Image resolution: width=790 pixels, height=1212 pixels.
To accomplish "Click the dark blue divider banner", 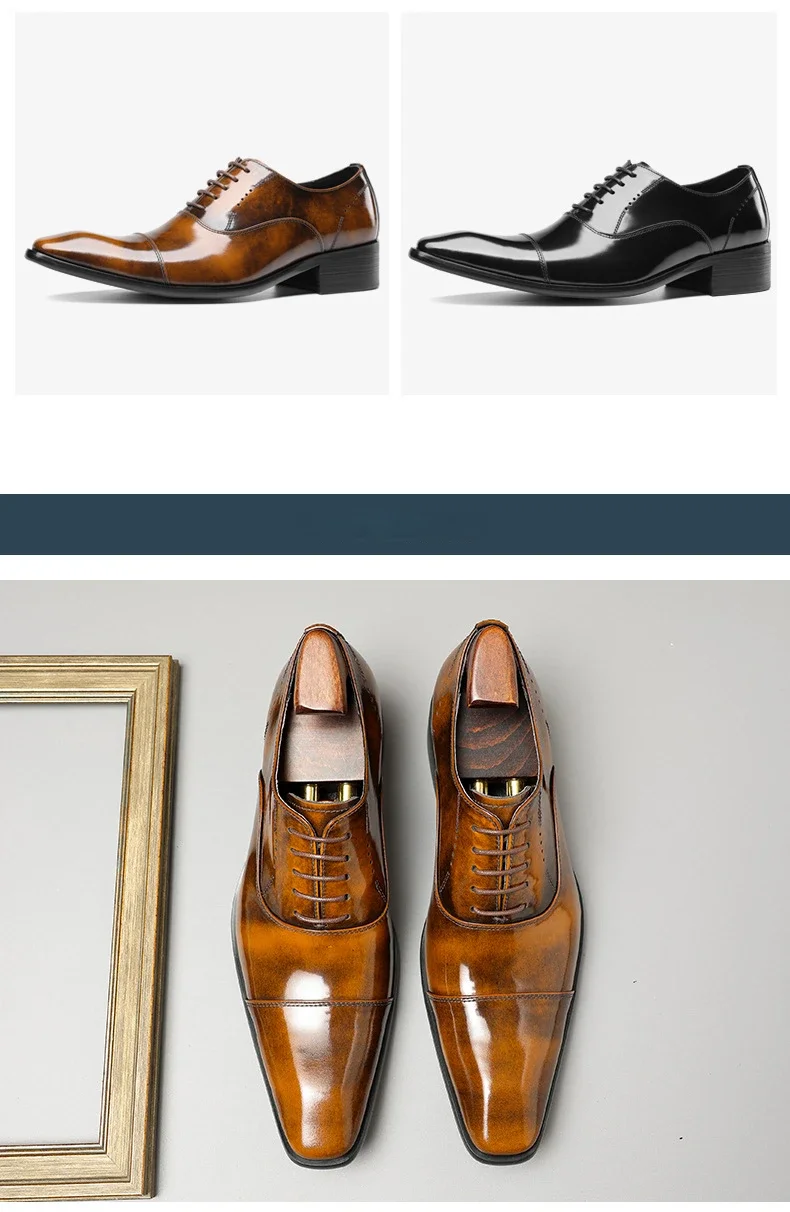I will pos(395,524).
